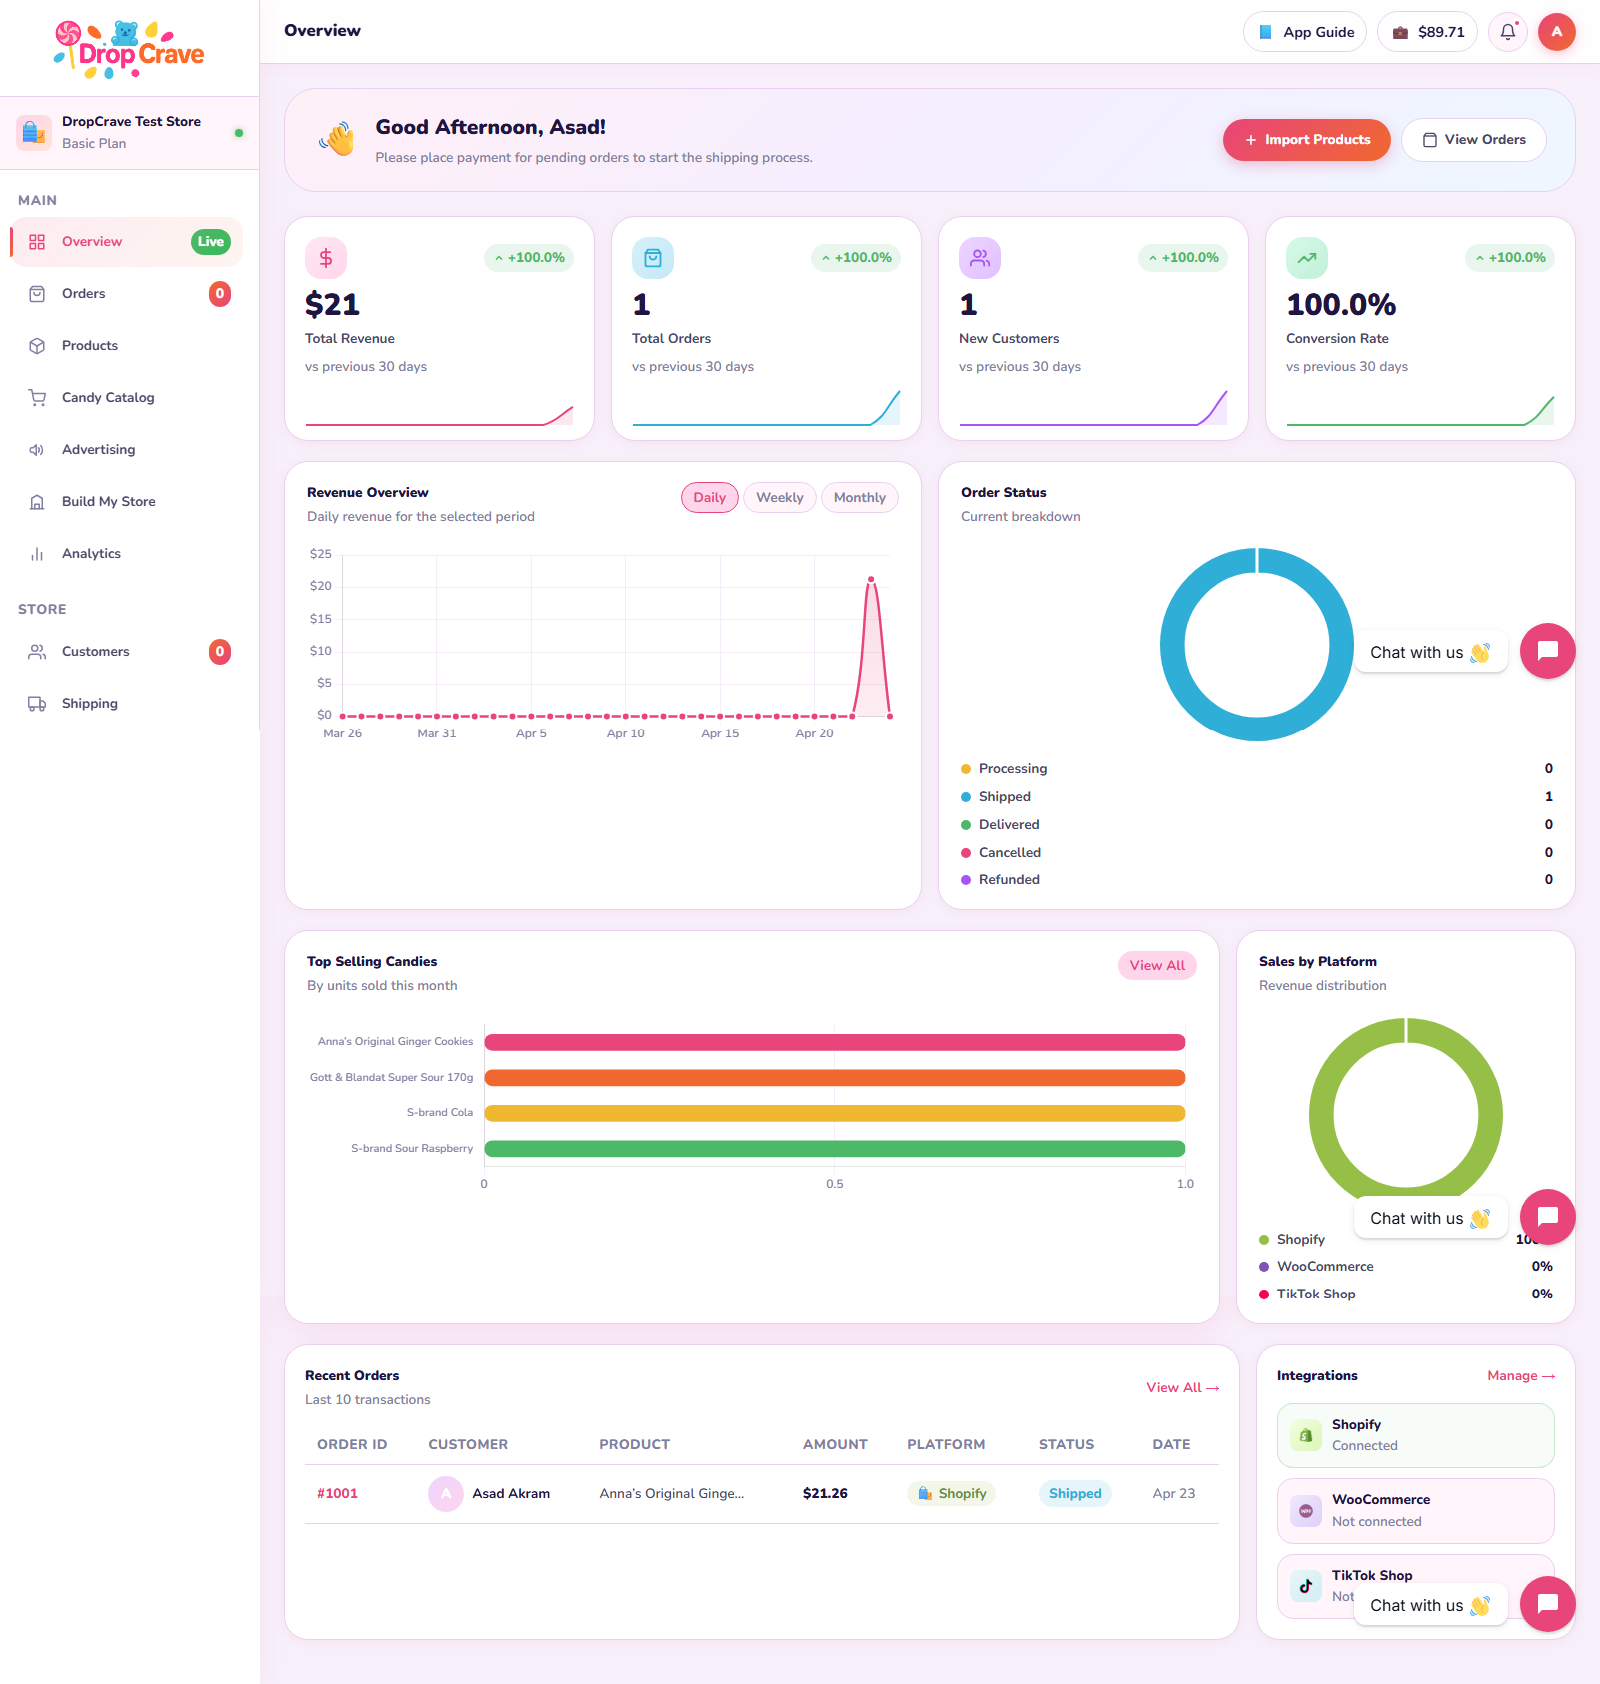Click View All in Recent Orders
The height and width of the screenshot is (1684, 1600).
[1182, 1388]
